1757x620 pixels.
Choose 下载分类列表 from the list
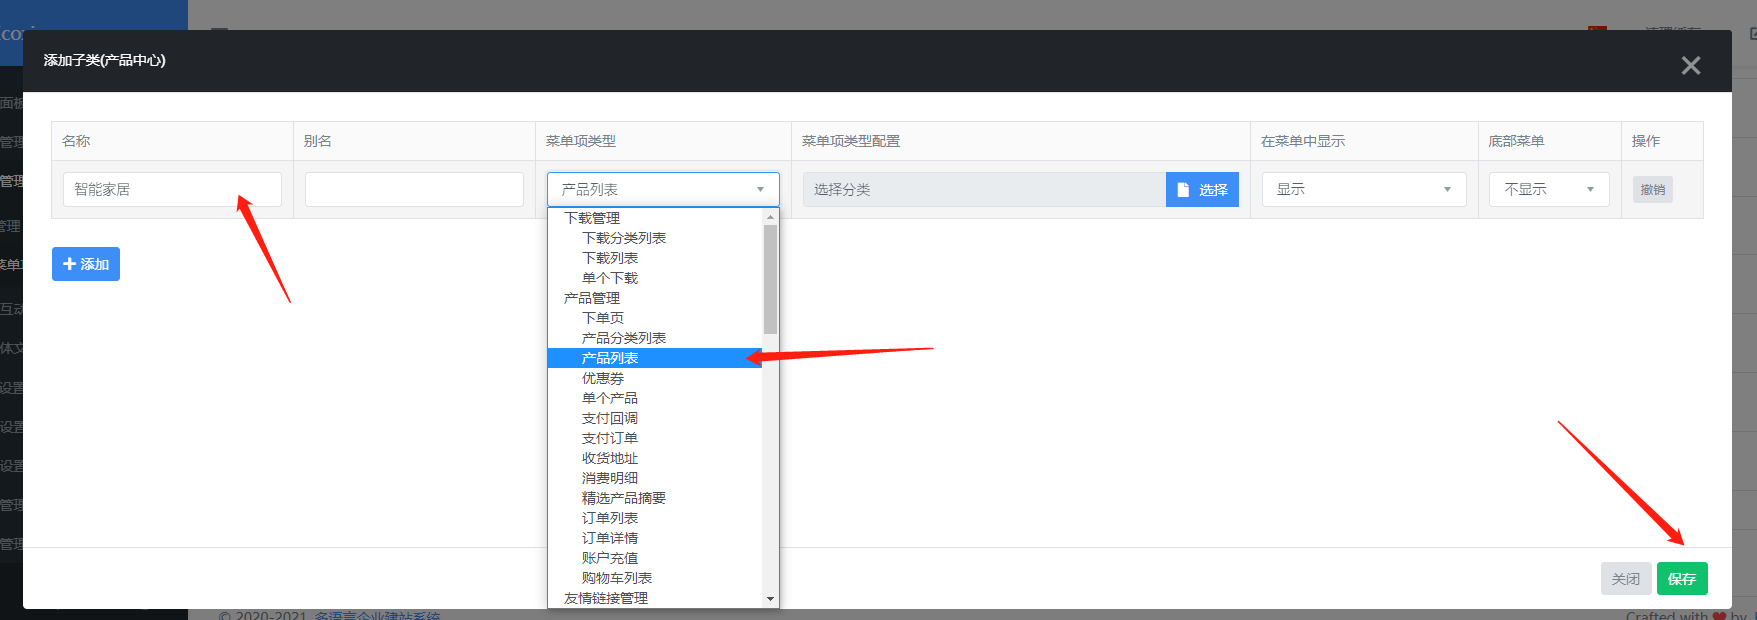click(x=623, y=238)
